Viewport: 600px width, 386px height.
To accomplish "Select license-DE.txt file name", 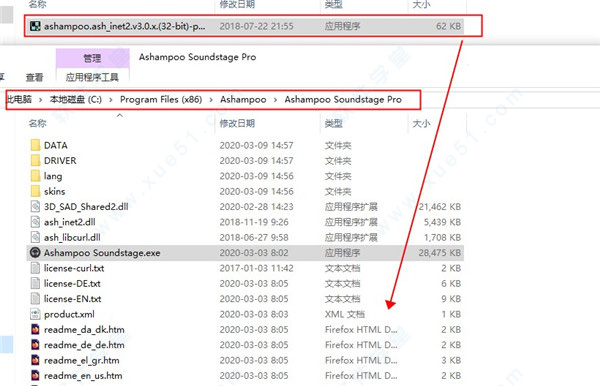I will [x=72, y=283].
